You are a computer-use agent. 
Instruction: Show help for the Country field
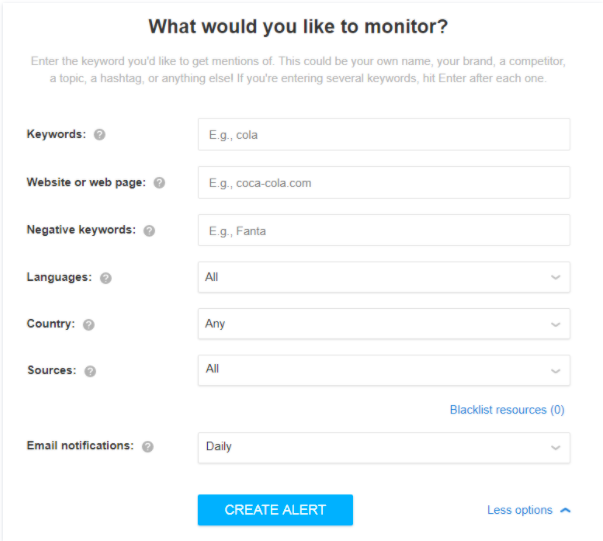pos(89,325)
